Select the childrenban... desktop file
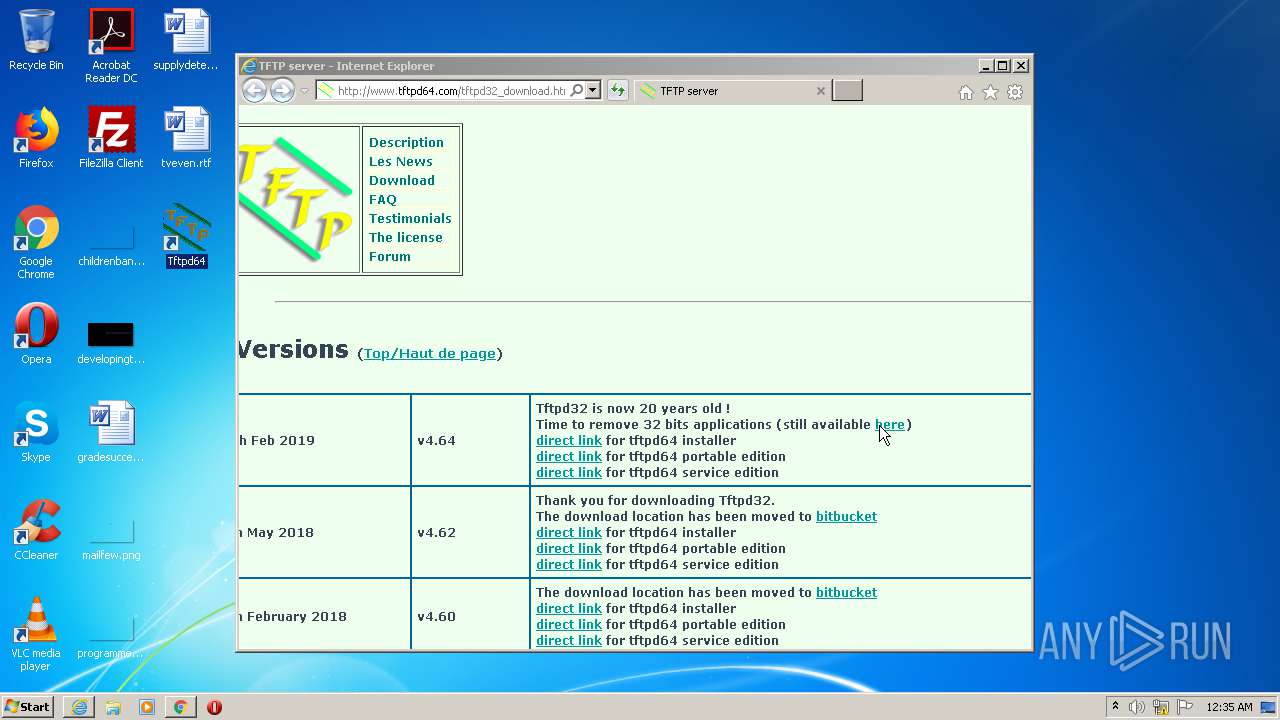 click(111, 242)
